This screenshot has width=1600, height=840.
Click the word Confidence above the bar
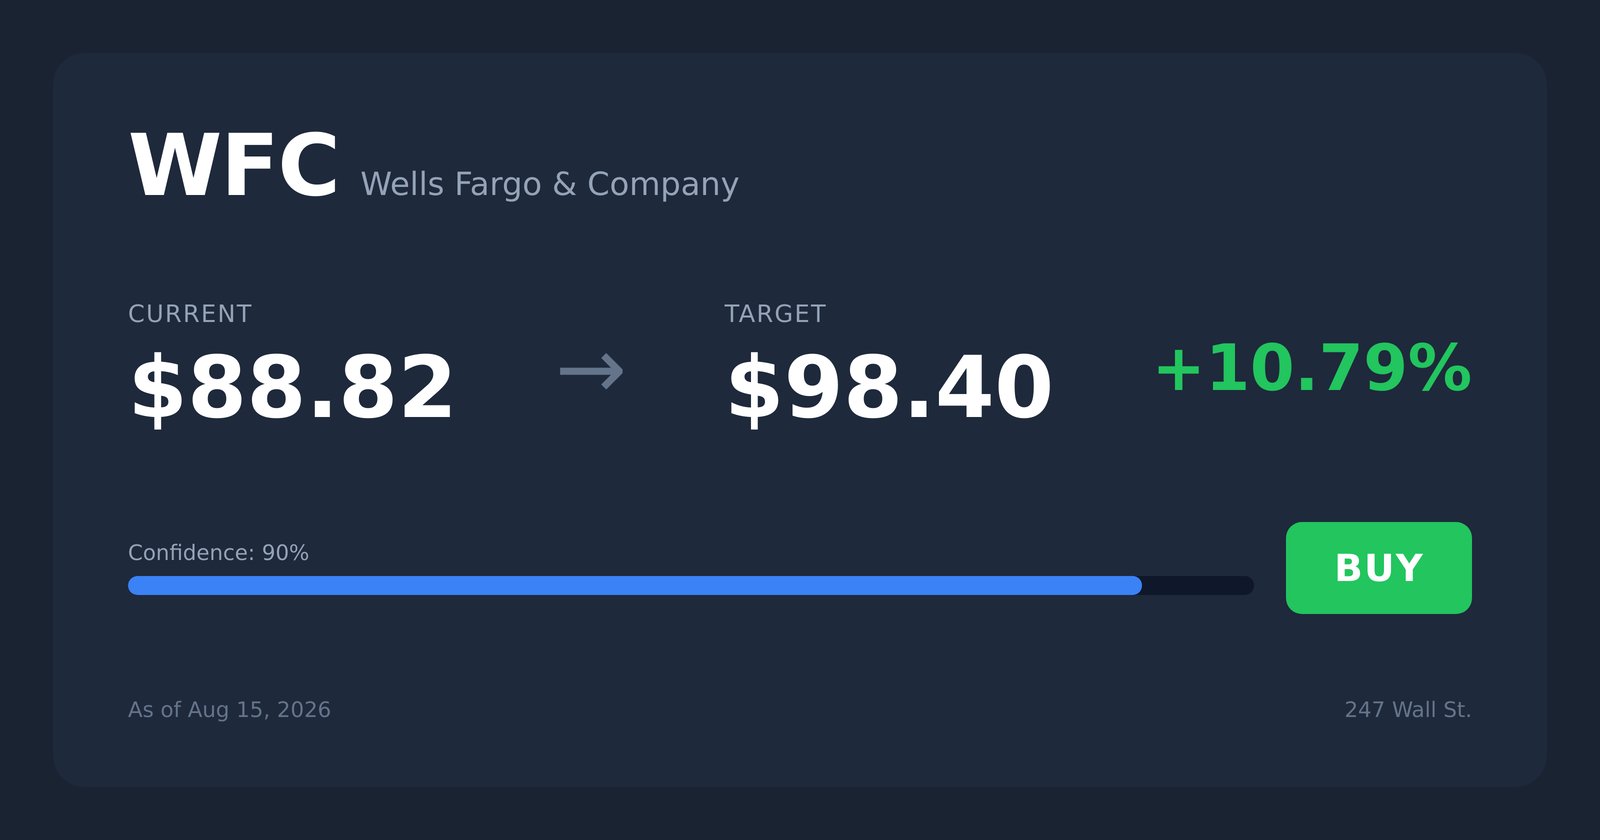[191, 553]
